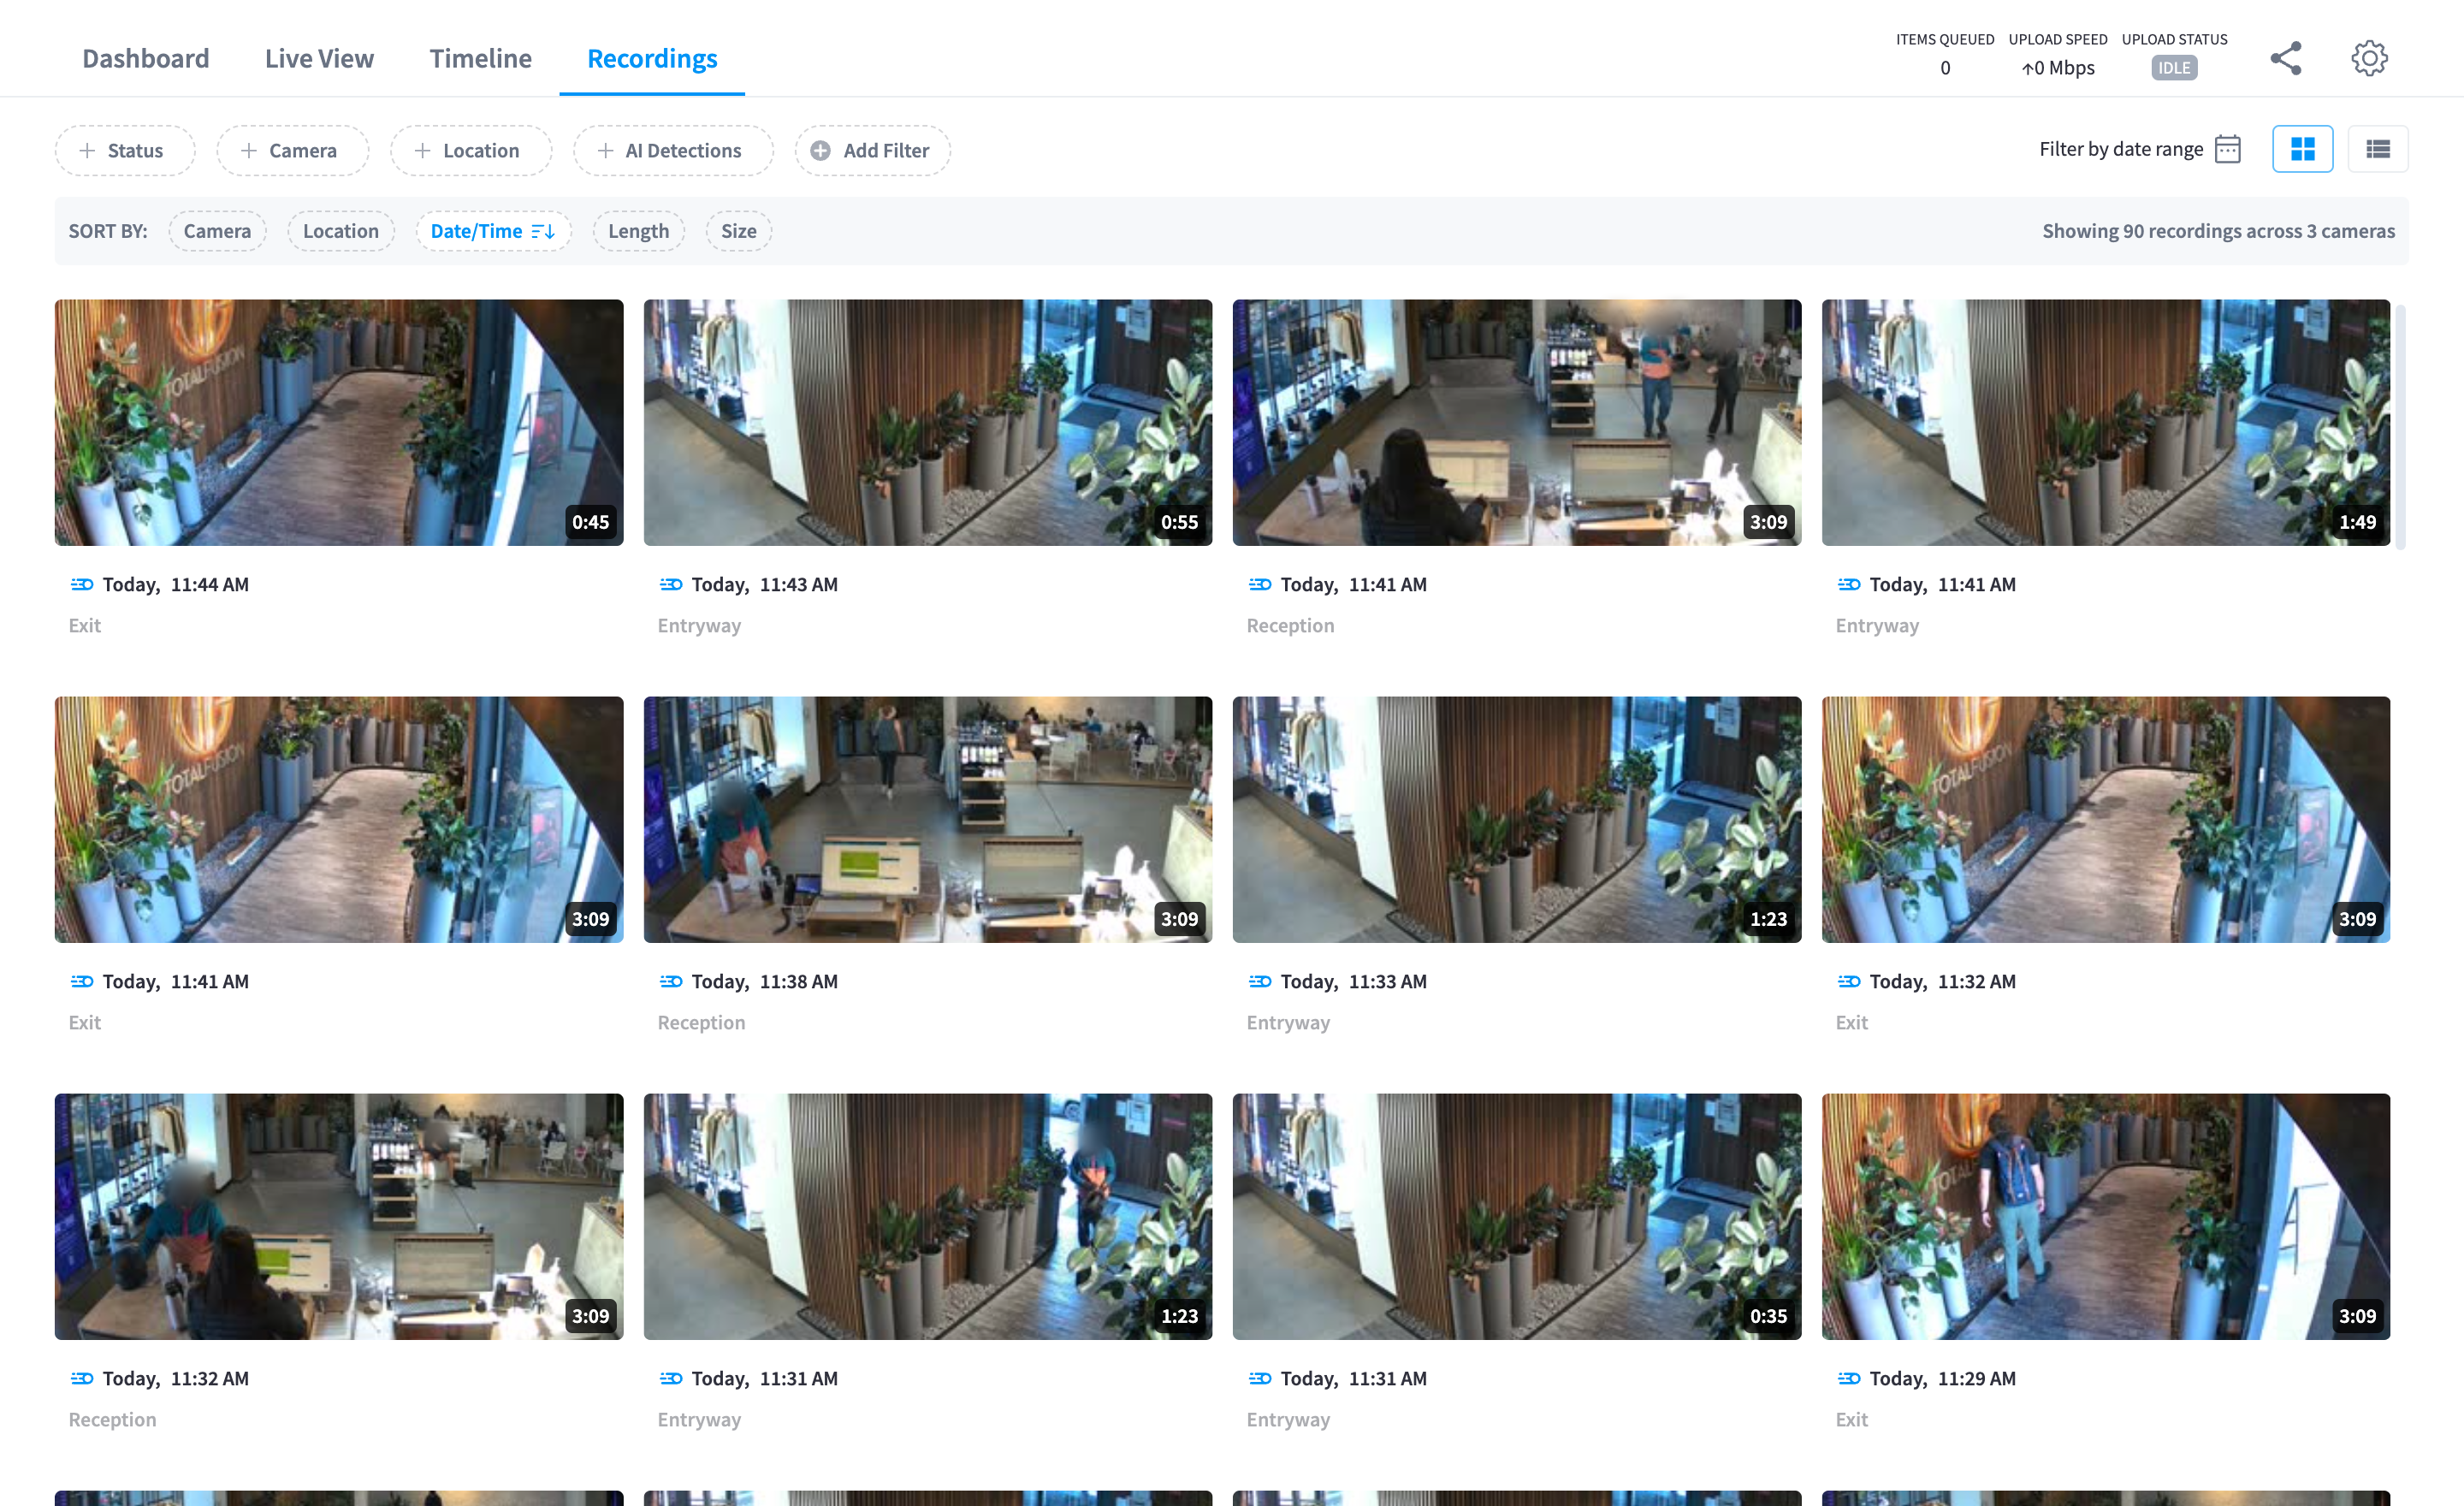Open the Location filter dropdown
Image resolution: width=2464 pixels, height=1506 pixels.
click(x=471, y=150)
